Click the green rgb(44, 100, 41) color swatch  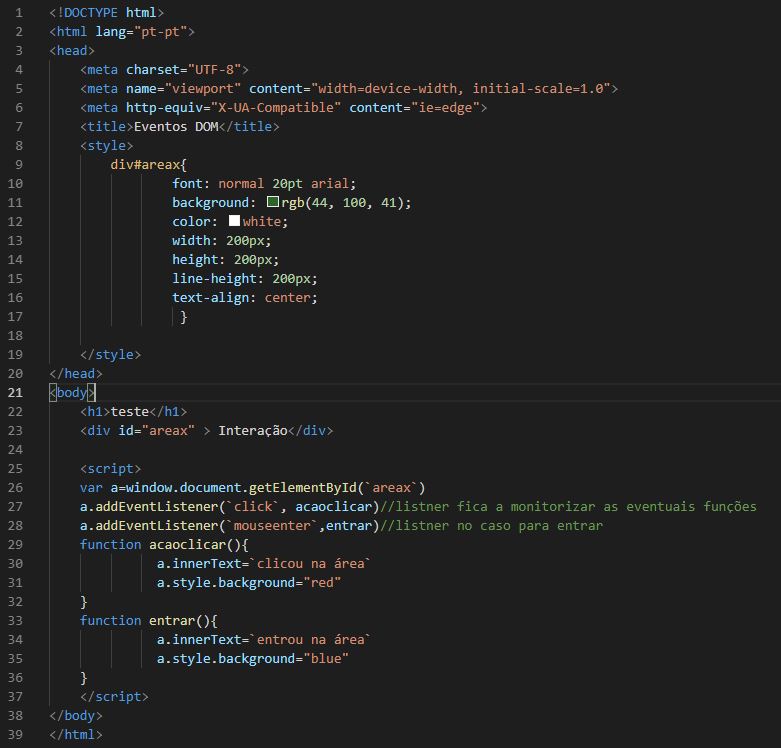272,202
